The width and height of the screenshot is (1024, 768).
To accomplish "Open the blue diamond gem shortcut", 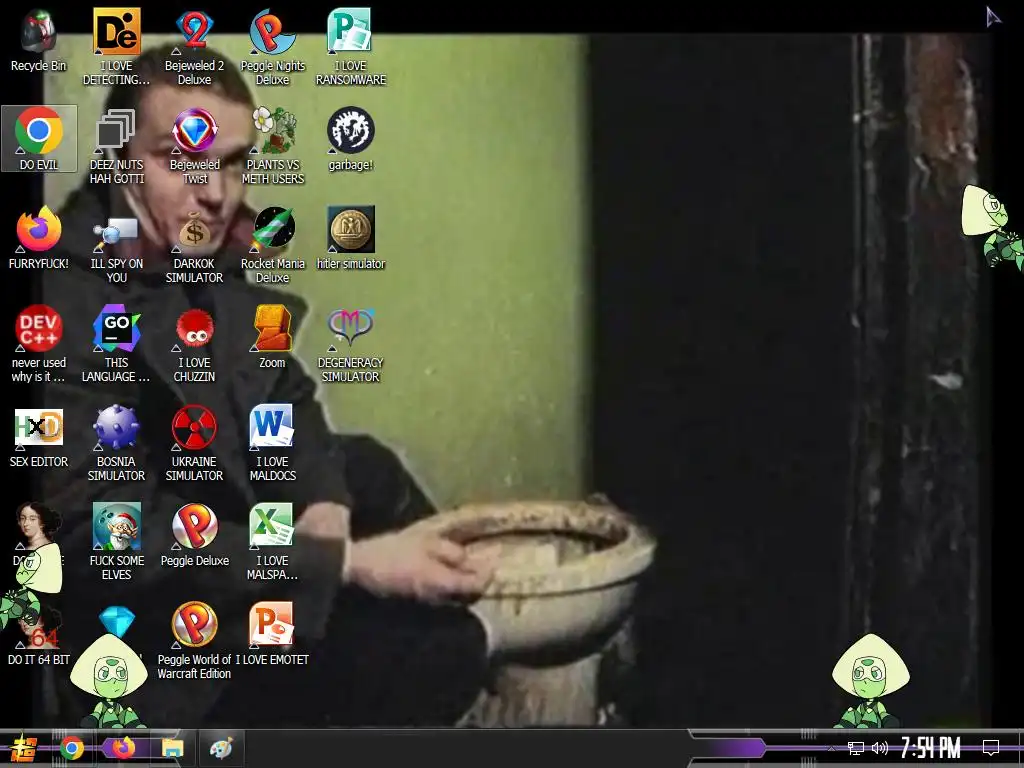I will pos(117,622).
